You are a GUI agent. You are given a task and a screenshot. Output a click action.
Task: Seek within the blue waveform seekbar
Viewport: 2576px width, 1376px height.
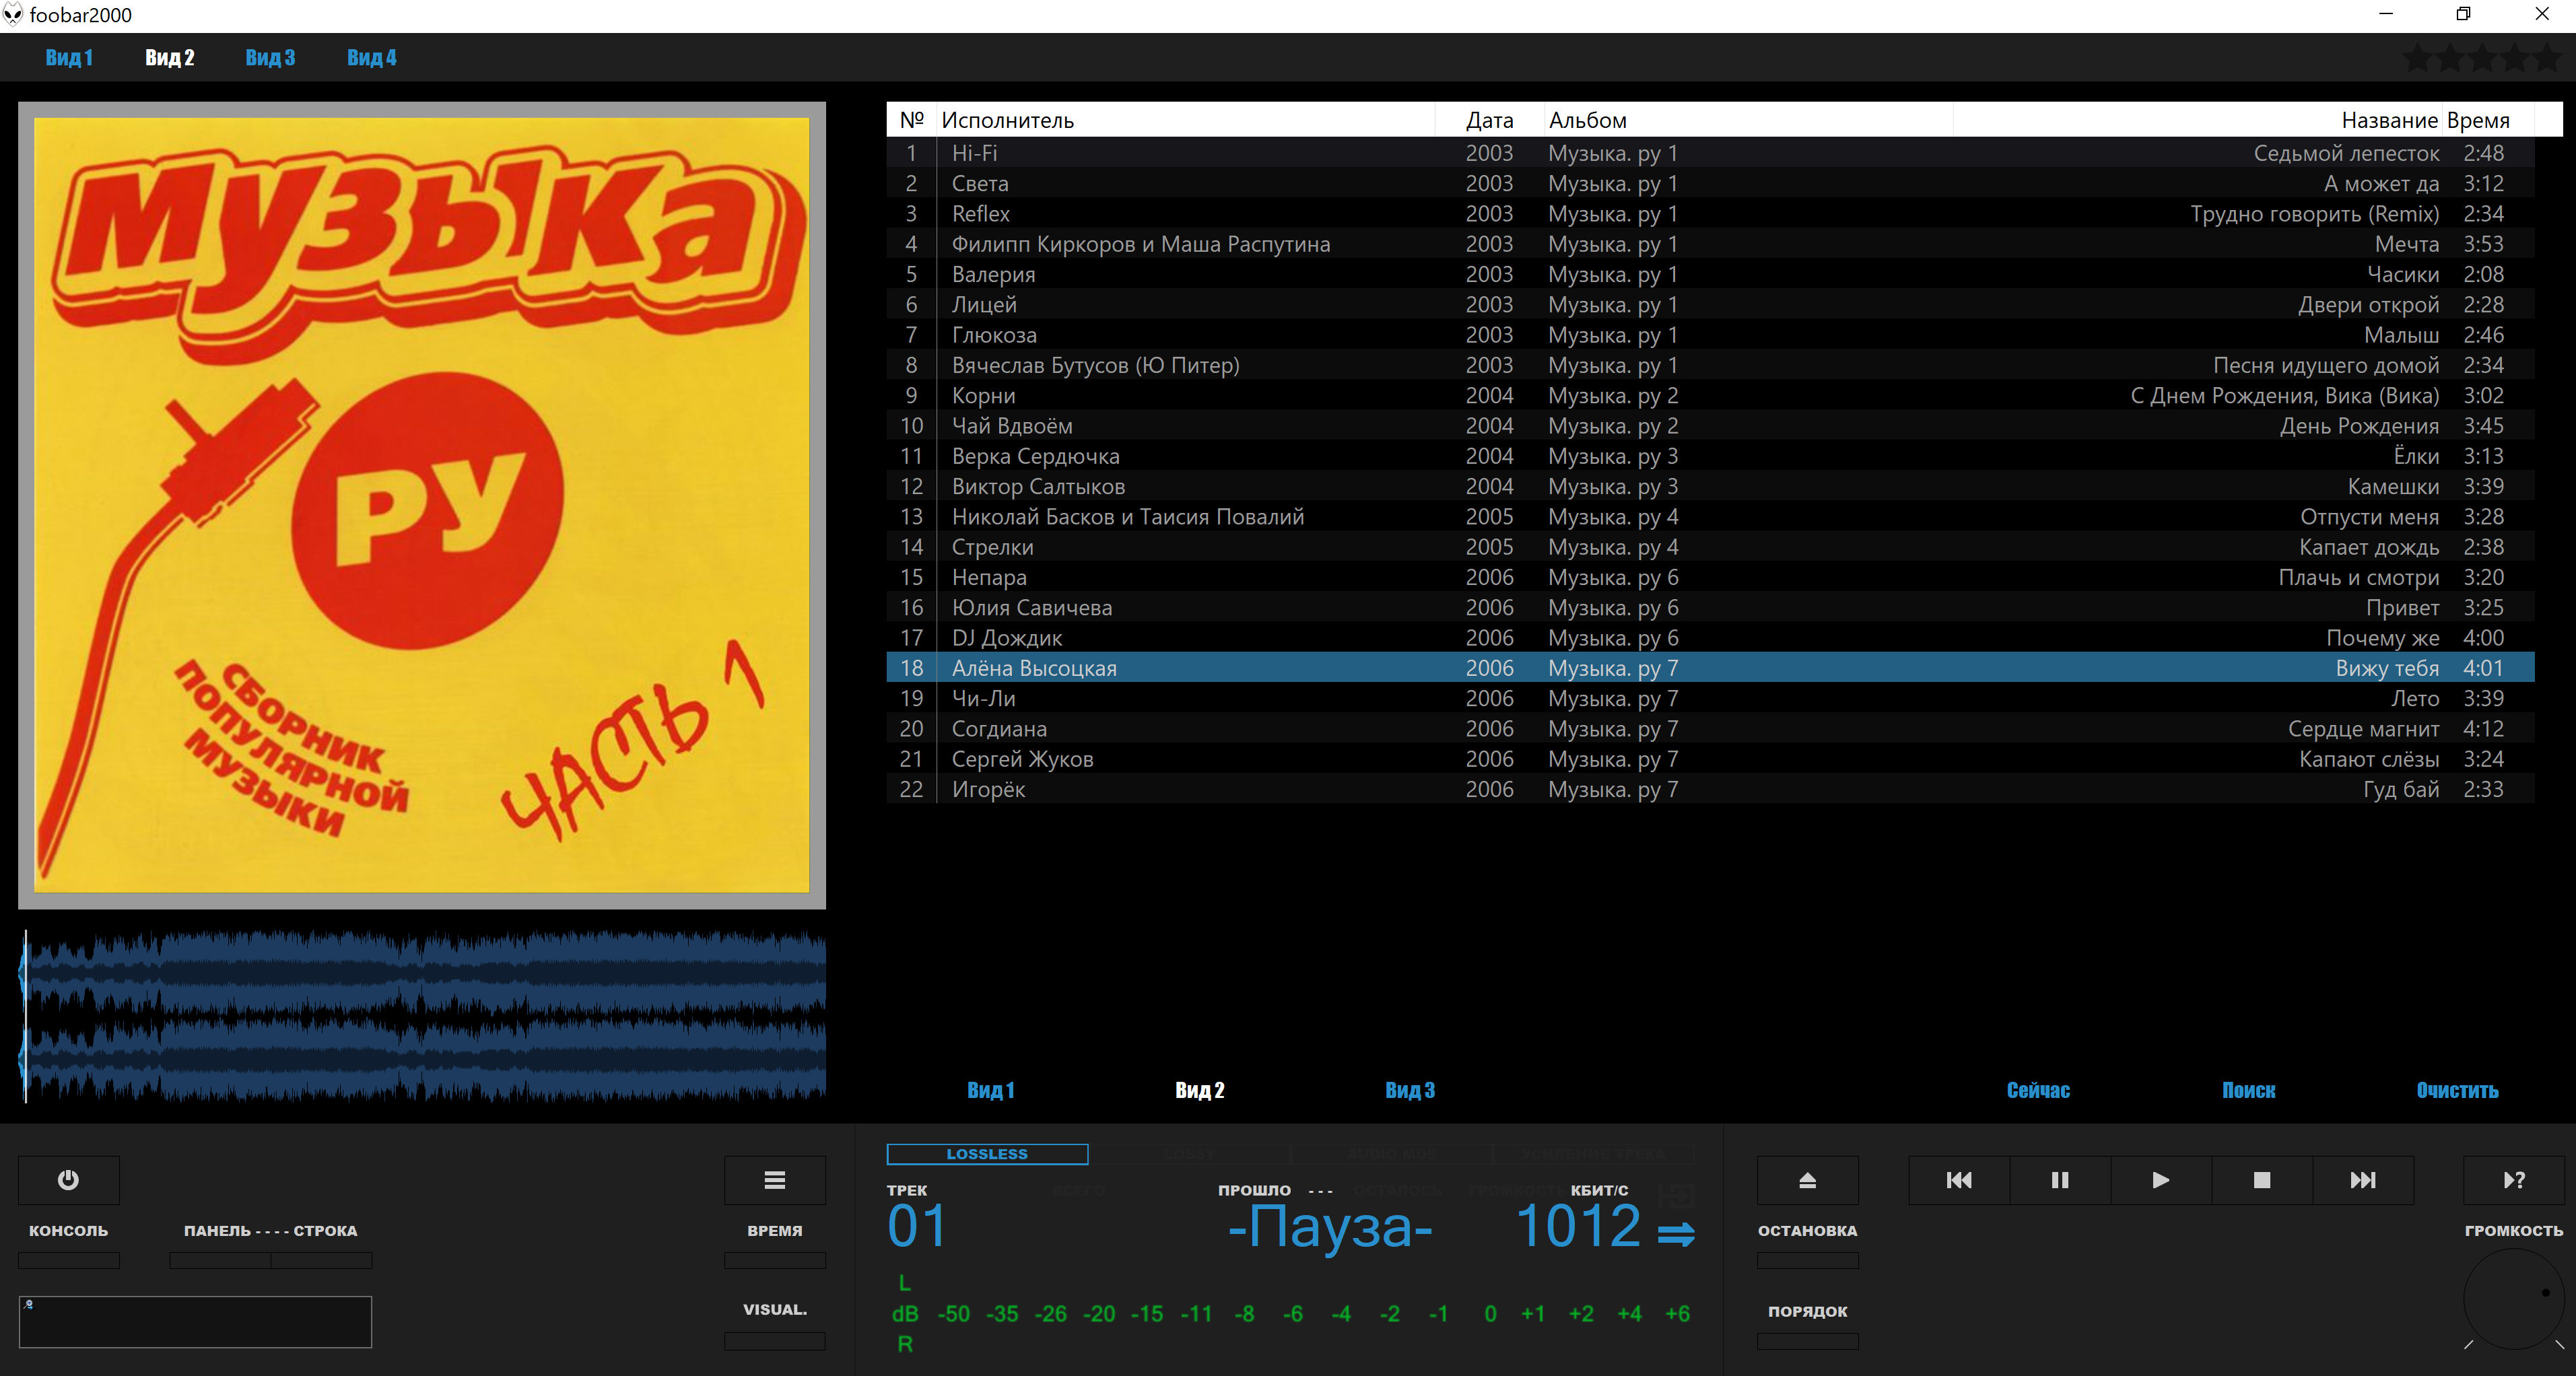(x=422, y=1016)
